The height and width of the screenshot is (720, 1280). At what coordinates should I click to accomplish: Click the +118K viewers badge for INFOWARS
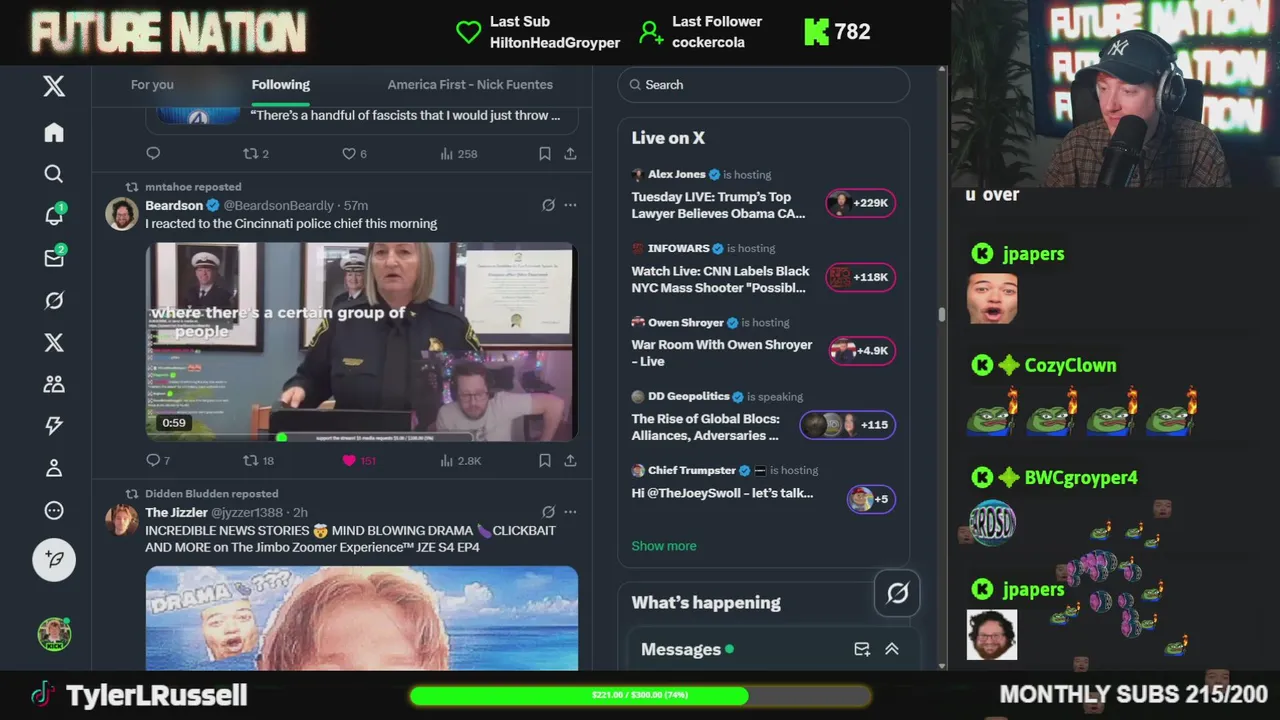click(861, 277)
